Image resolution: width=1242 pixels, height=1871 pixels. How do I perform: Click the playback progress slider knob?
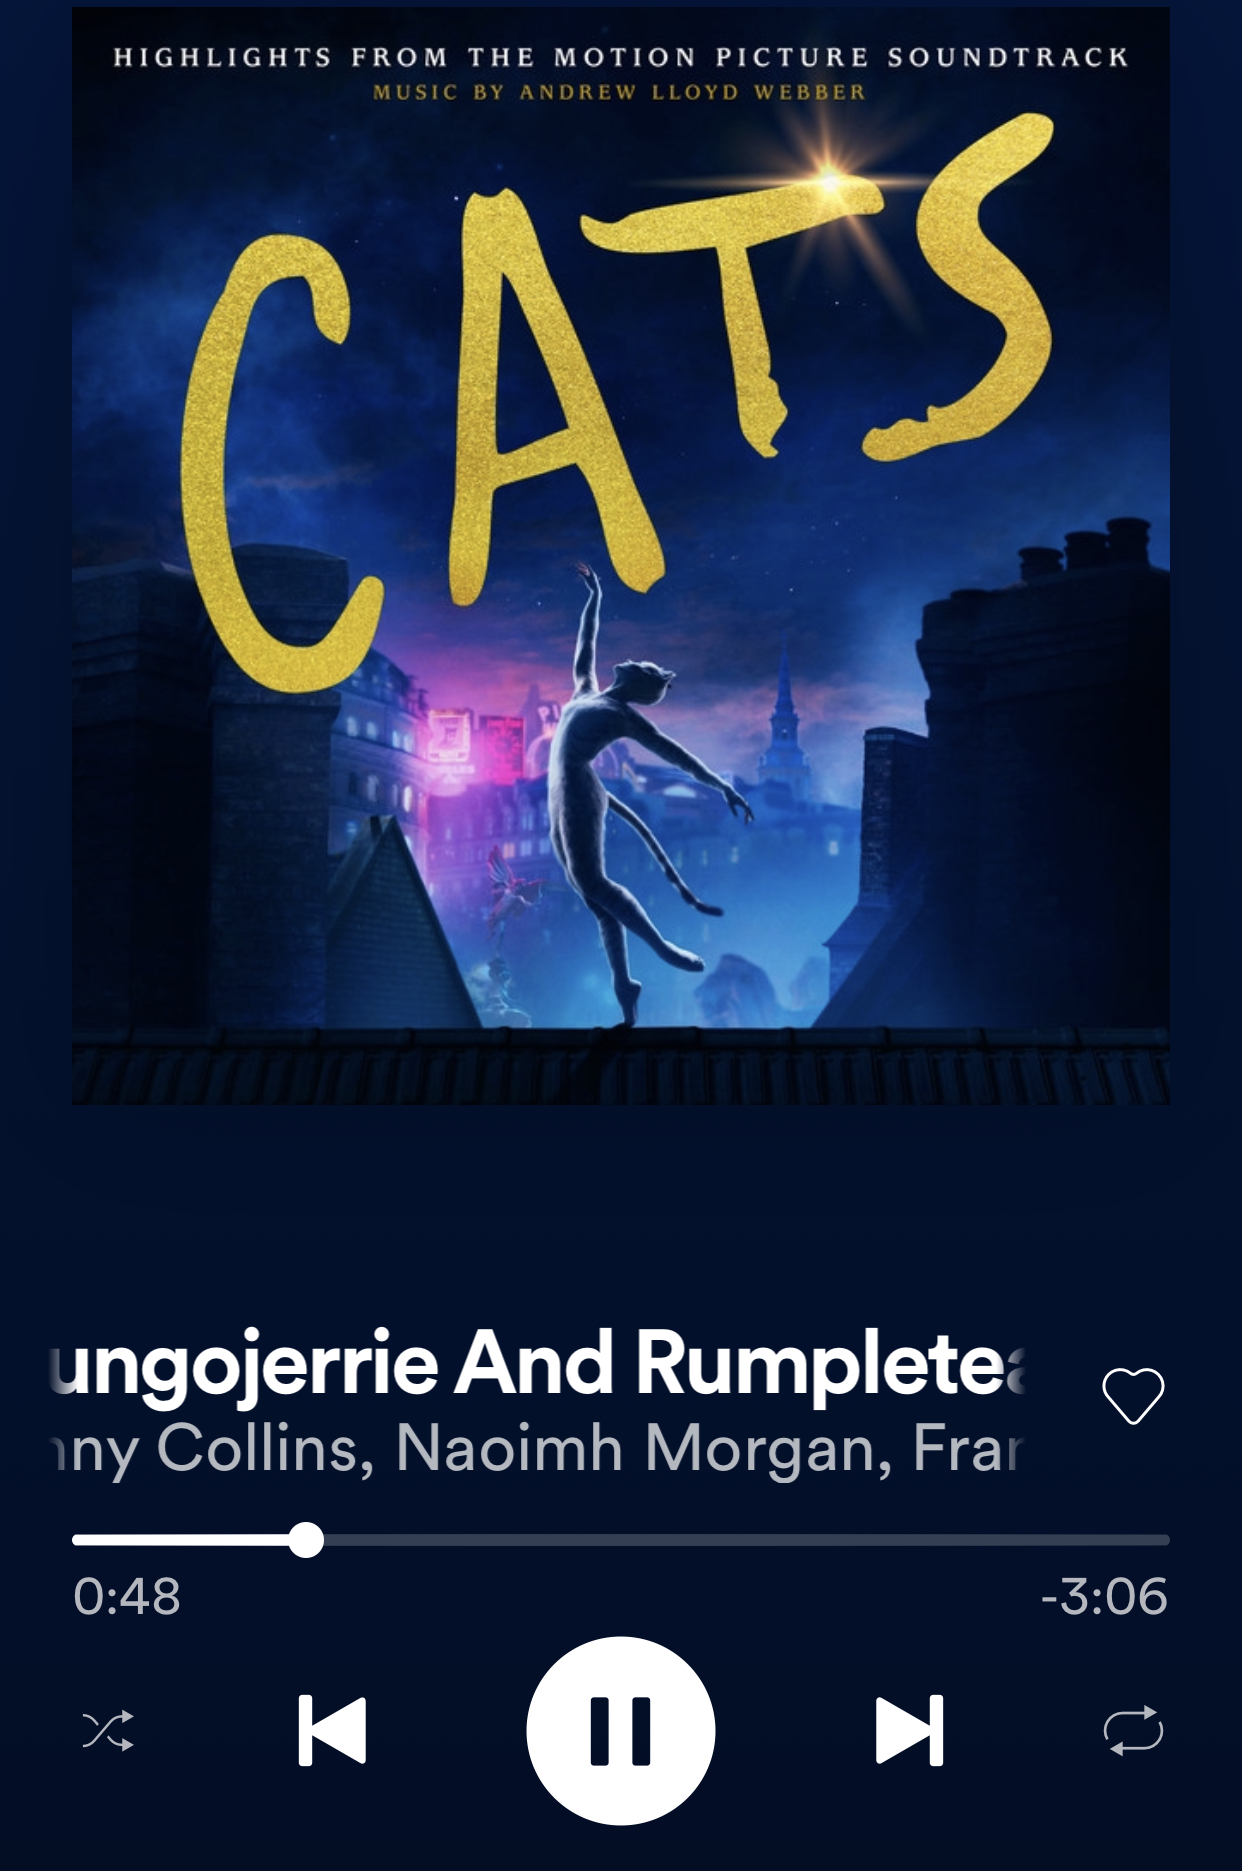(306, 1540)
